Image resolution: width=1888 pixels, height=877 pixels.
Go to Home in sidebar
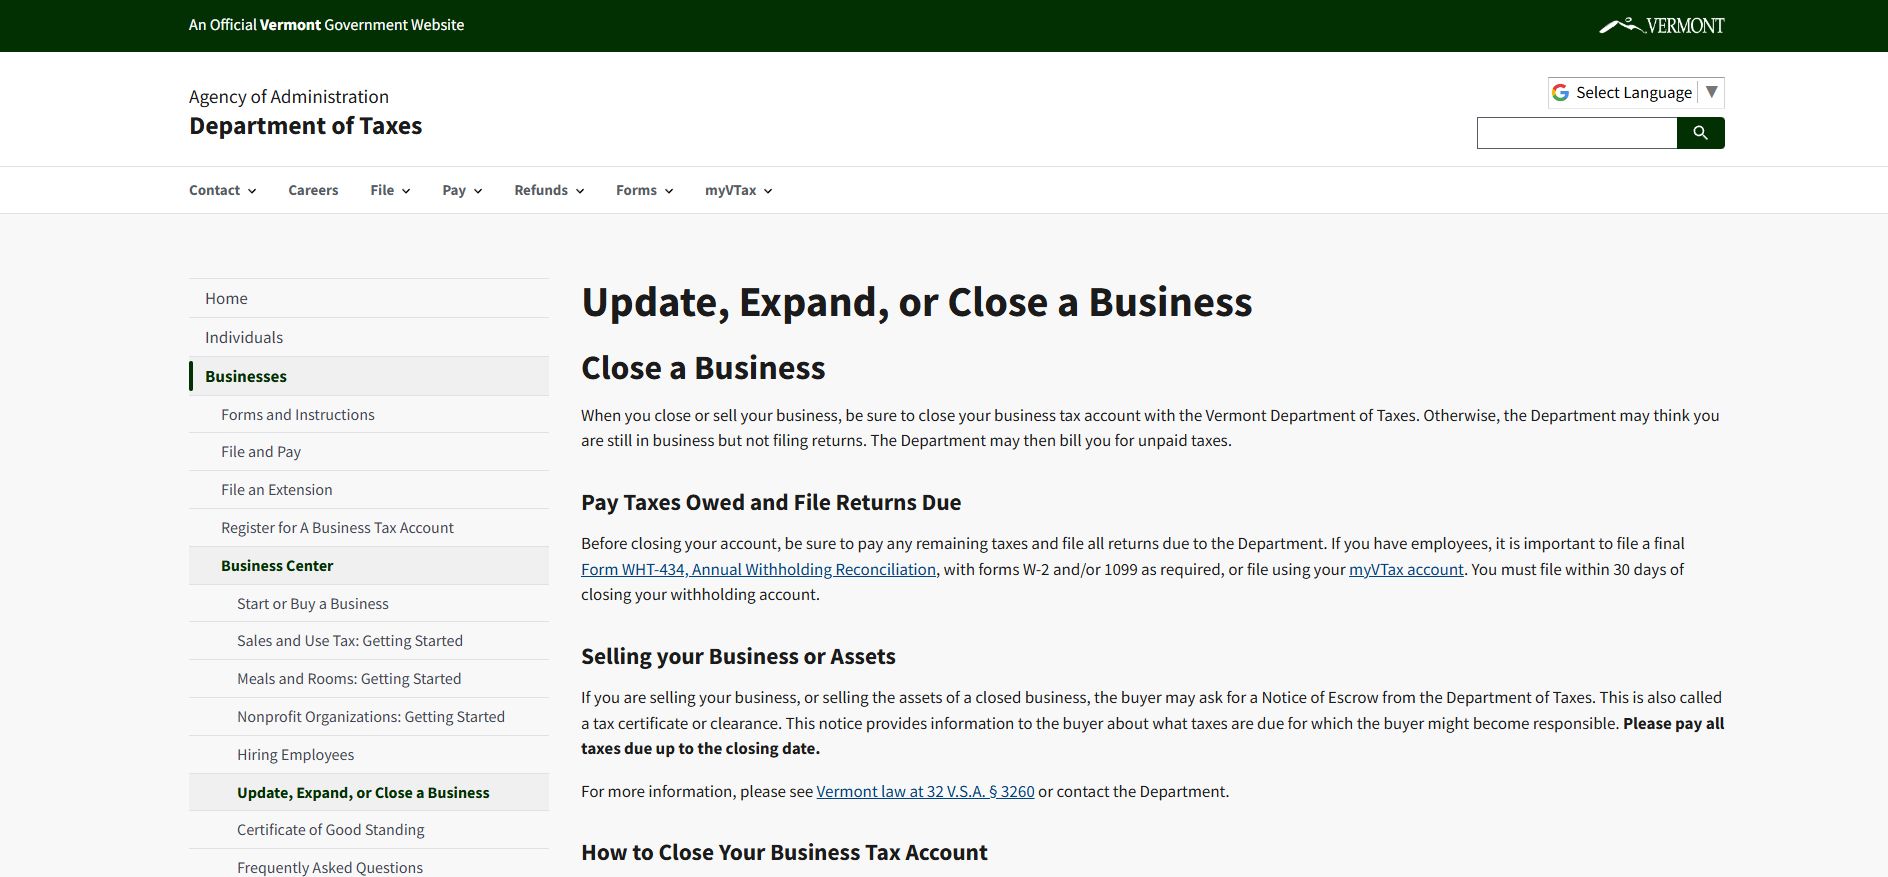369,298
